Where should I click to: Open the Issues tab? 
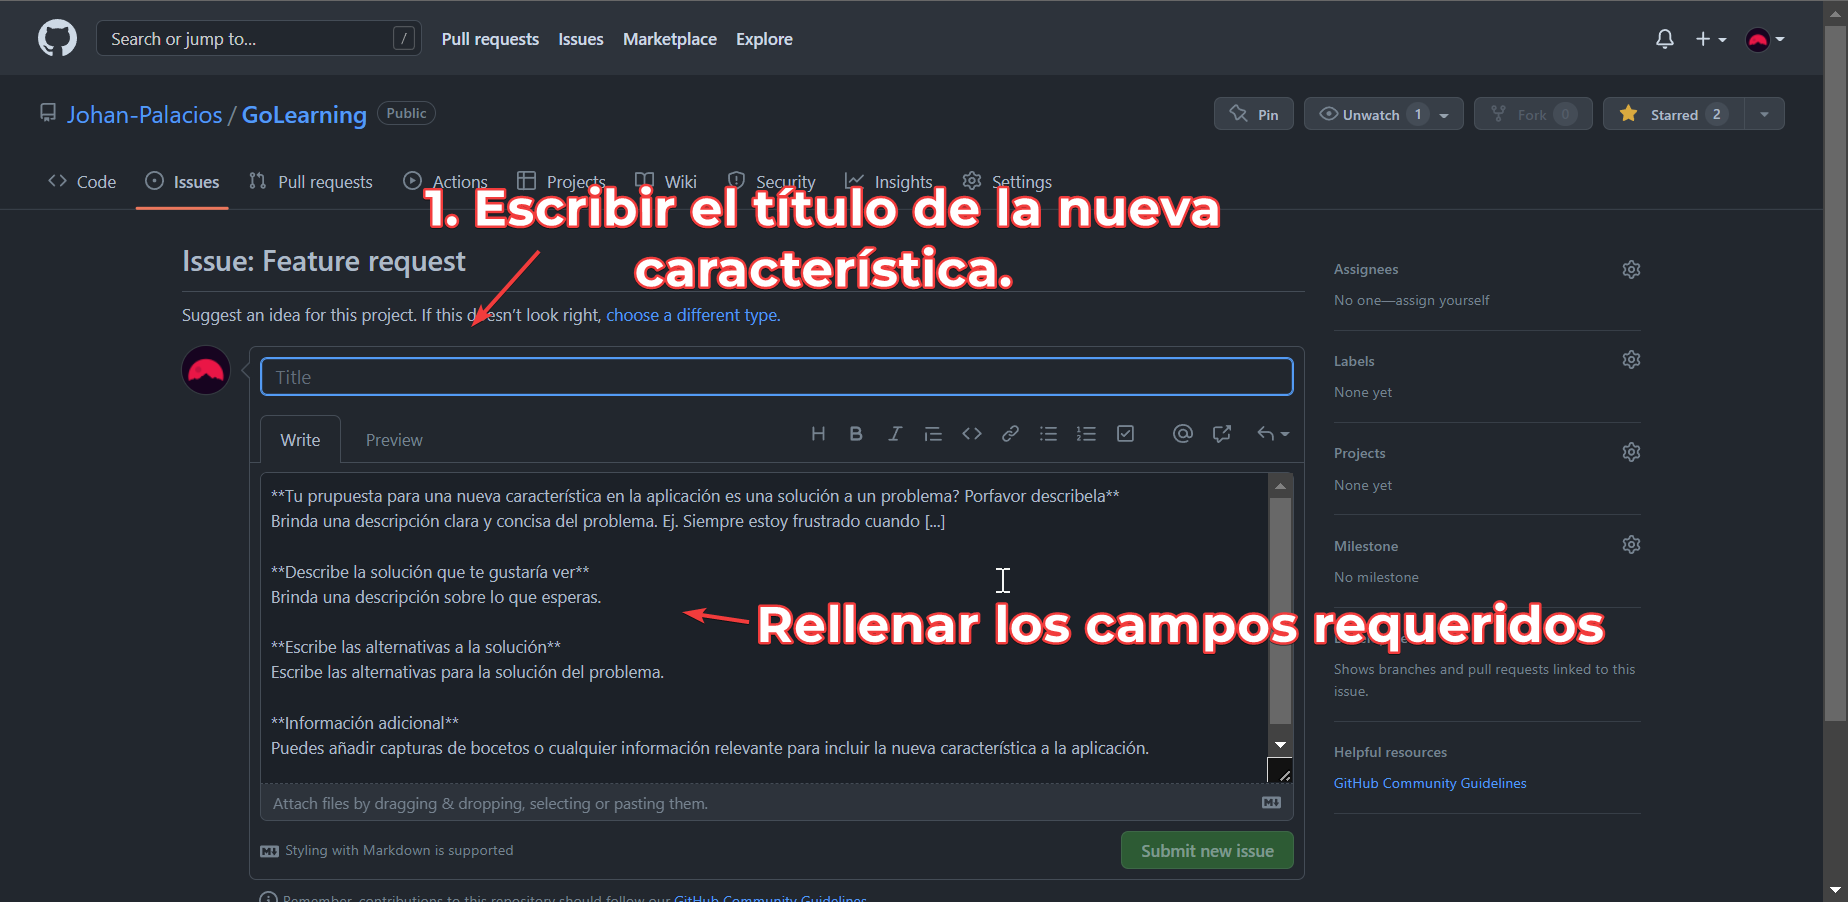click(182, 182)
